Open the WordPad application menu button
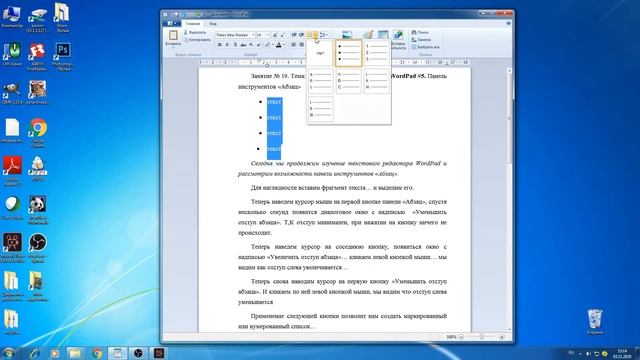Screen dimensions: 640x360 (172, 24)
